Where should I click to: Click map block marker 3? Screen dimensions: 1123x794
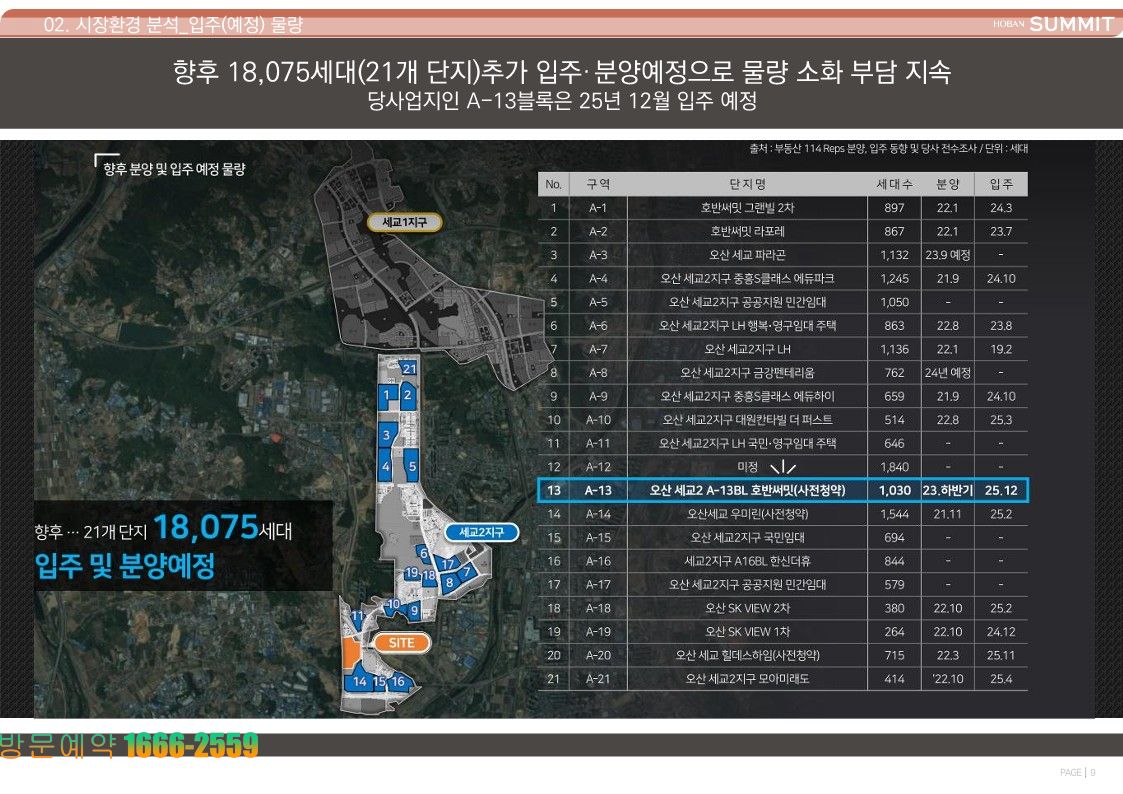[x=387, y=435]
